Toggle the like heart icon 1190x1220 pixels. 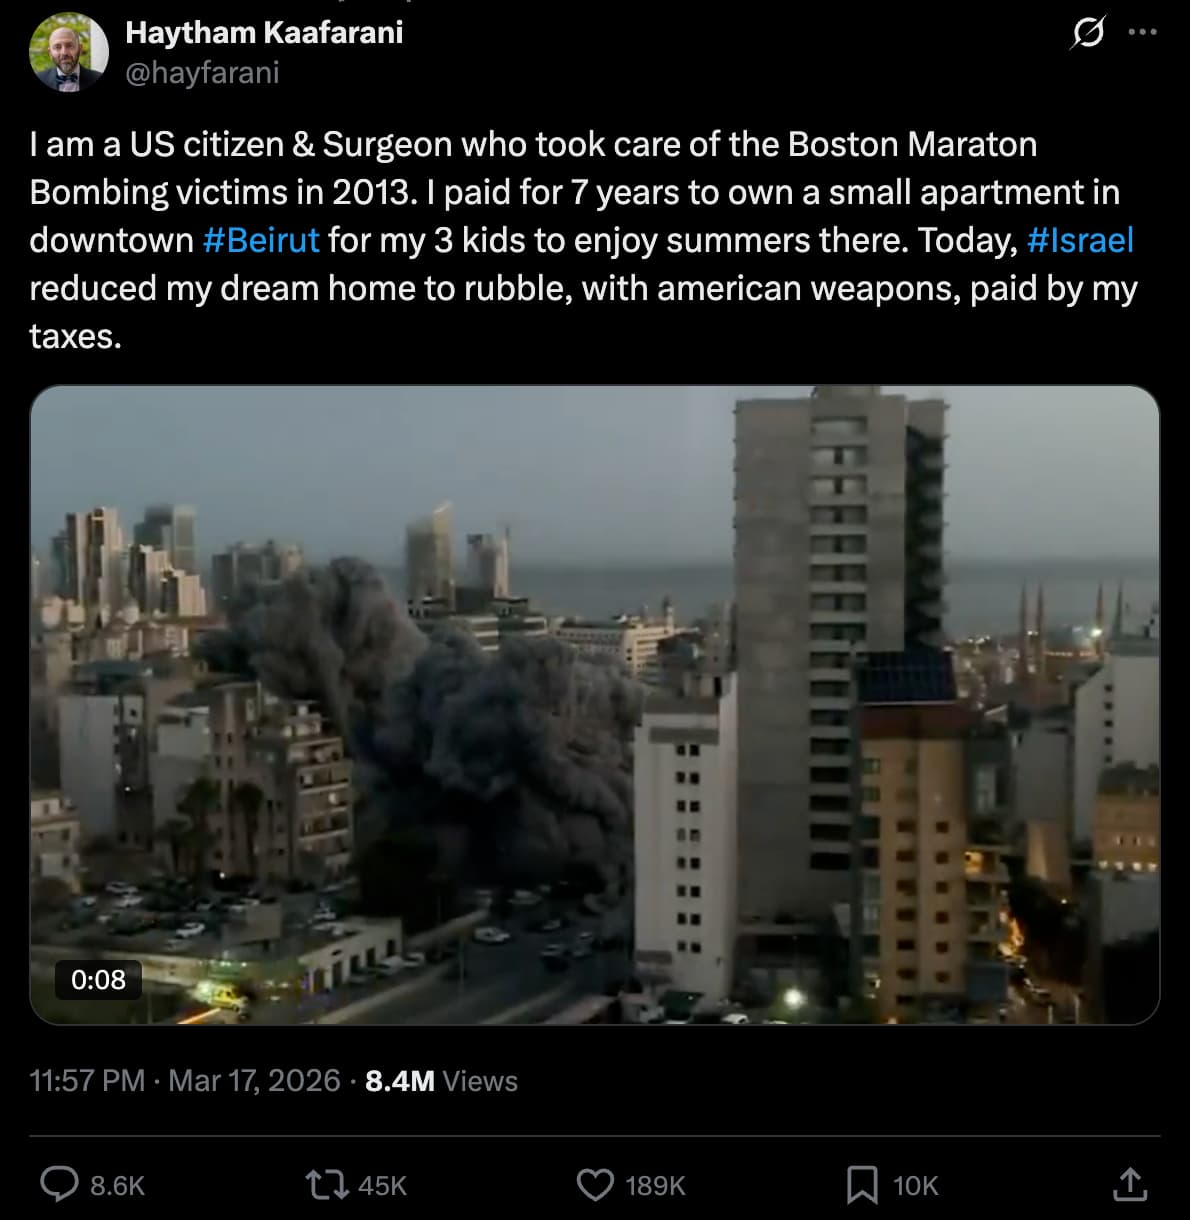coord(596,1185)
